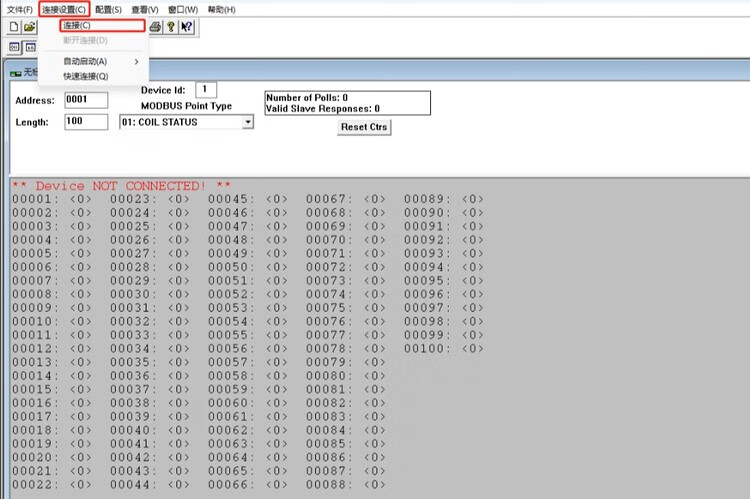This screenshot has height=499, width=750.
Task: Open the 配置(S) menu
Action: pos(108,9)
